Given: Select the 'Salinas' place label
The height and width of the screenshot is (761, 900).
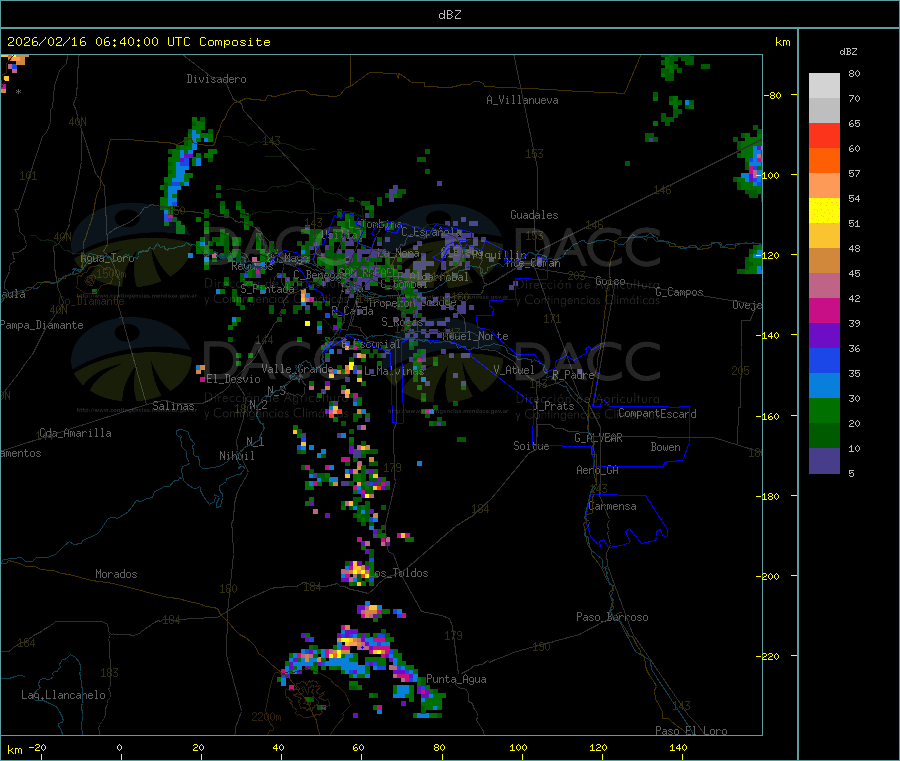Looking at the screenshot, I should pos(173,406).
